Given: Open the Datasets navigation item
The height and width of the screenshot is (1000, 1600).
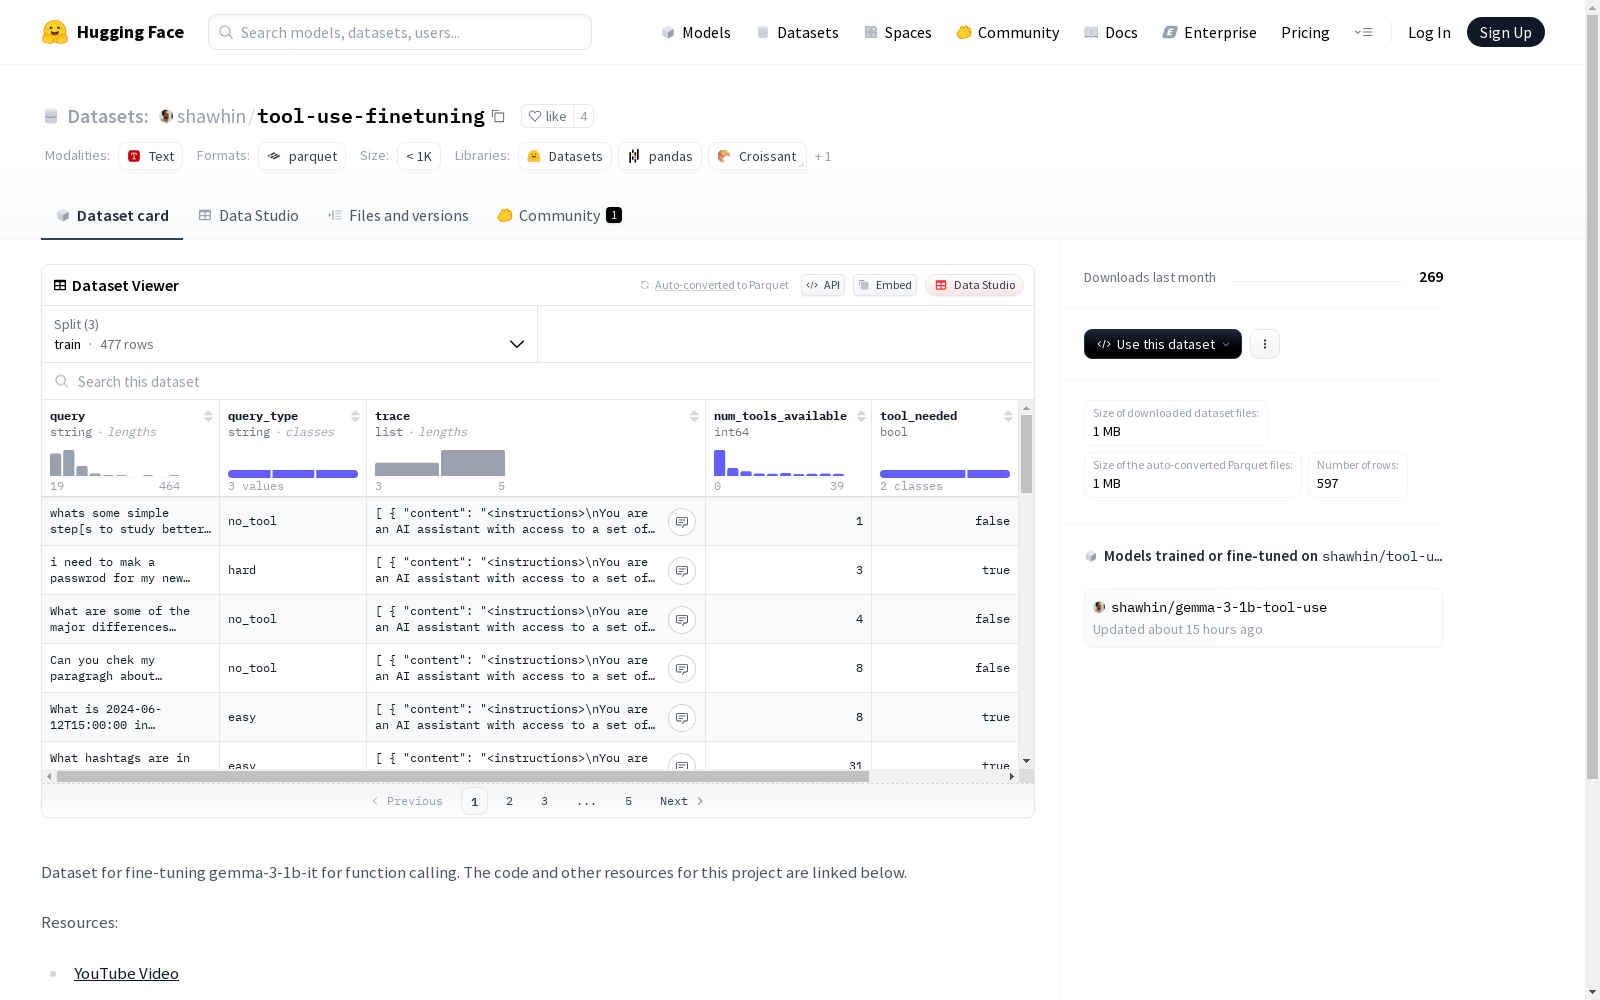Looking at the screenshot, I should pos(797,32).
